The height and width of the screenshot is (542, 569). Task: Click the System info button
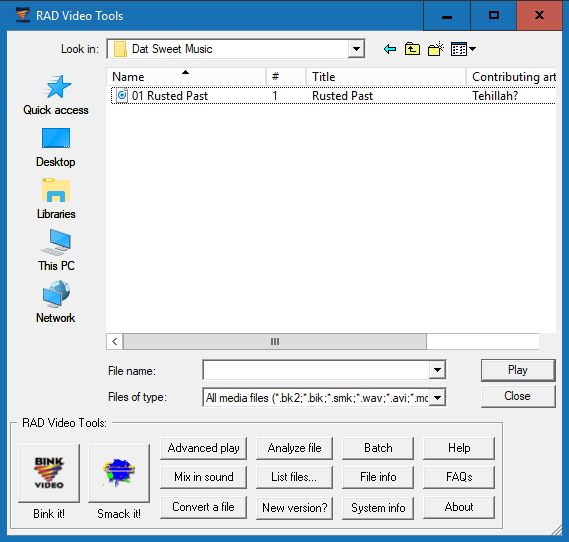pyautogui.click(x=378, y=508)
